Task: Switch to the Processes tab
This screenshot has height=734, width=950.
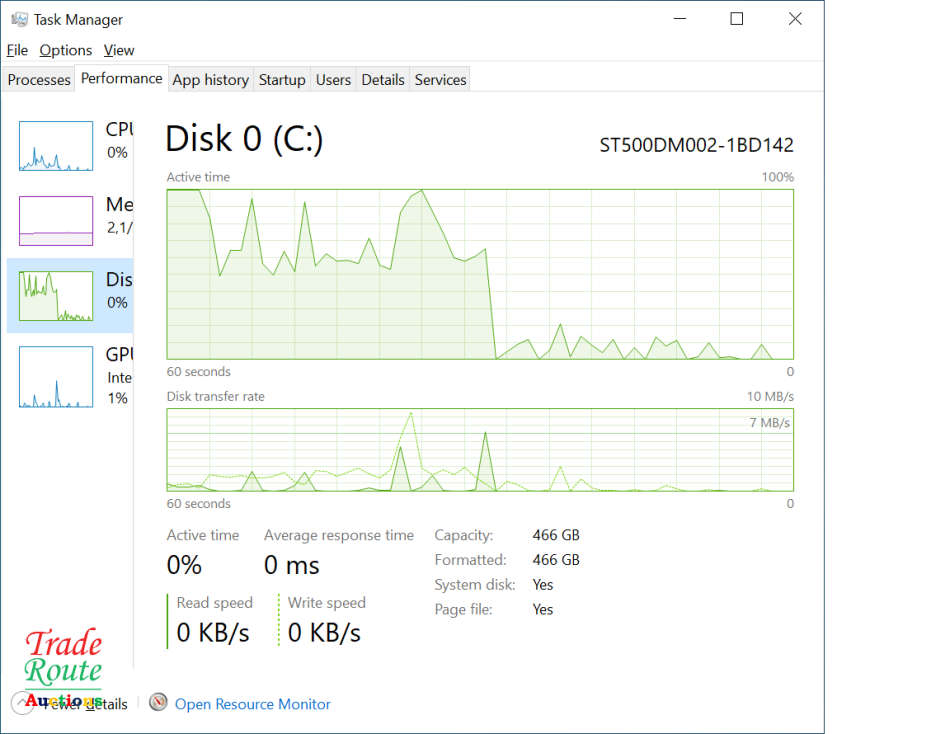Action: [x=39, y=80]
